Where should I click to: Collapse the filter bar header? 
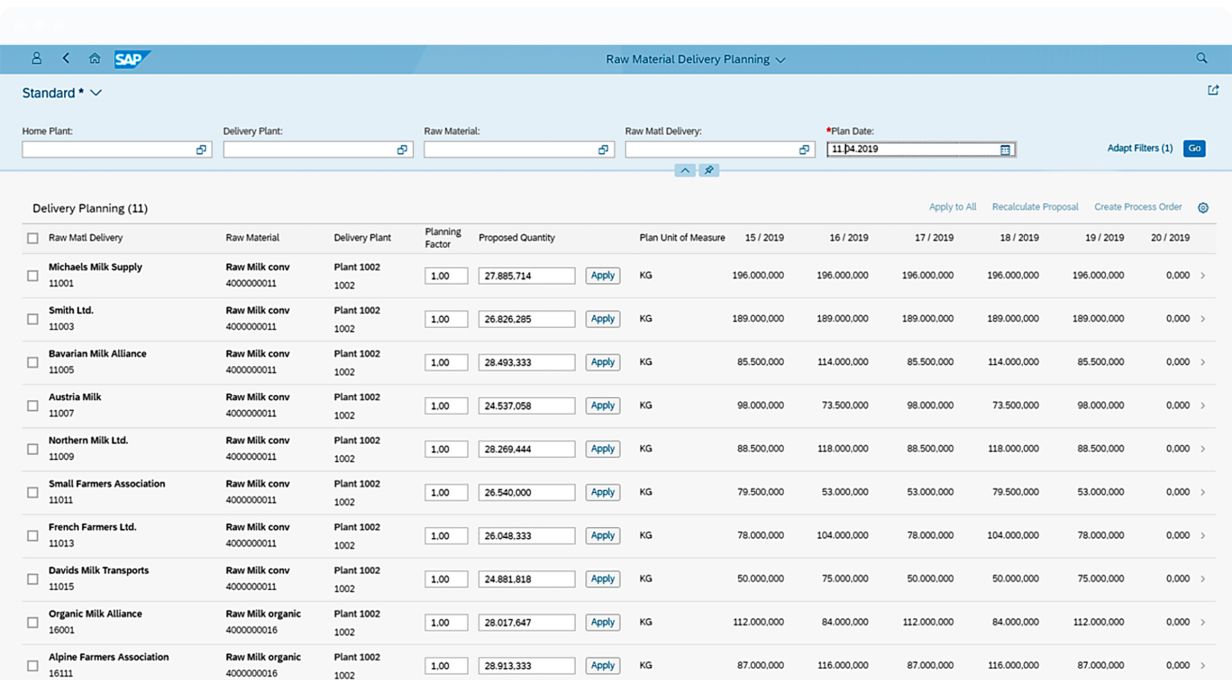pos(685,171)
